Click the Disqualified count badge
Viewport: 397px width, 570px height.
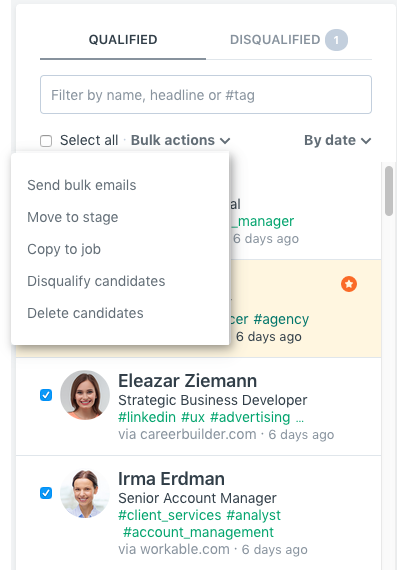[x=336, y=40]
